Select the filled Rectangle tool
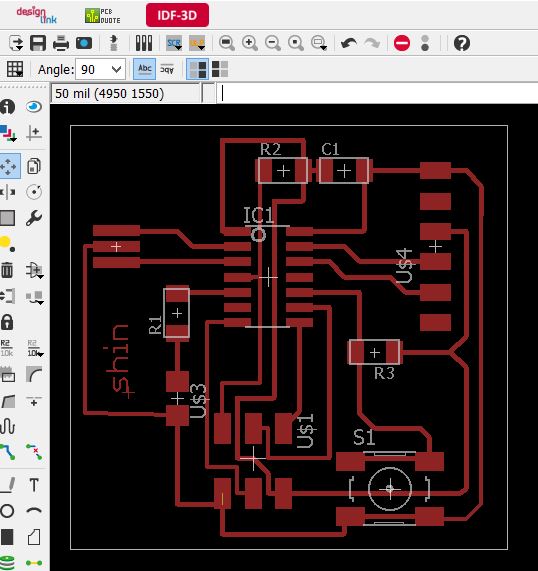The image size is (538, 571). coord(7,537)
